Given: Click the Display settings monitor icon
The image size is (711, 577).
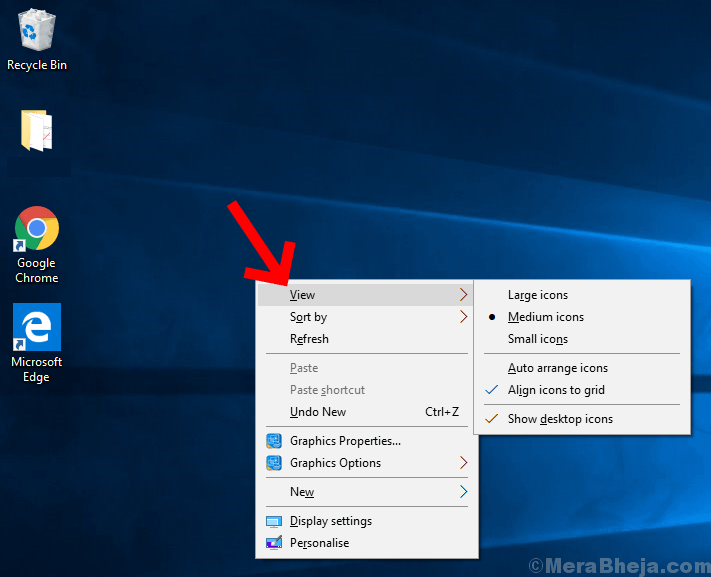Looking at the screenshot, I should click(274, 521).
